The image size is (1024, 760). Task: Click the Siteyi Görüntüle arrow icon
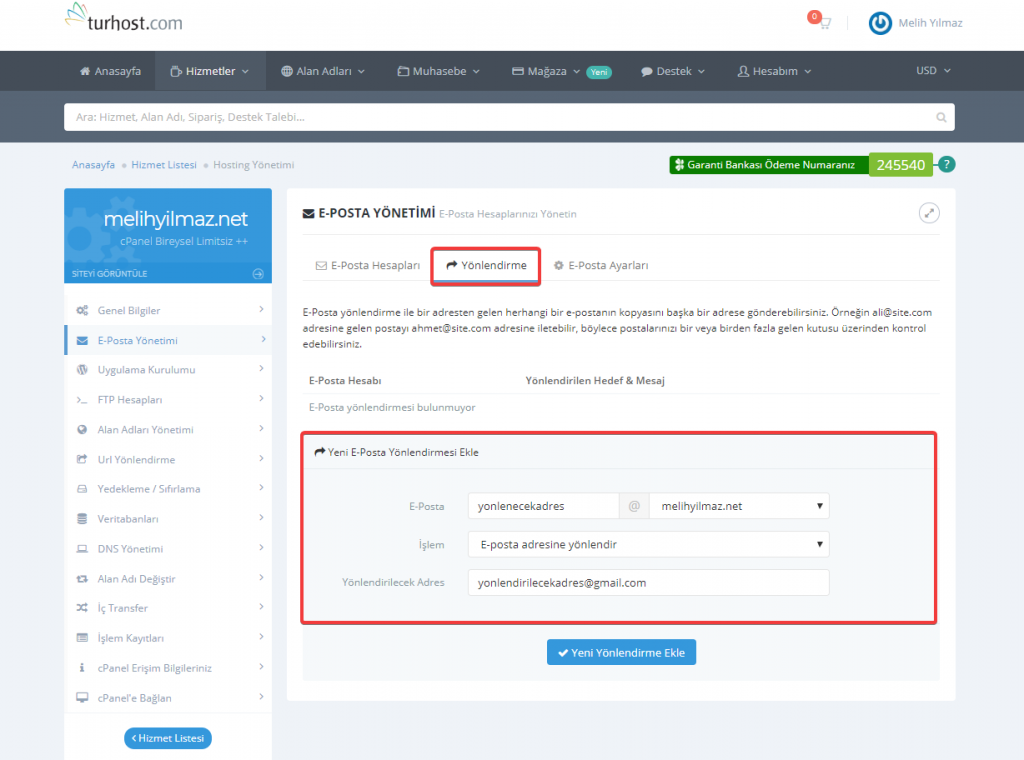[x=257, y=273]
